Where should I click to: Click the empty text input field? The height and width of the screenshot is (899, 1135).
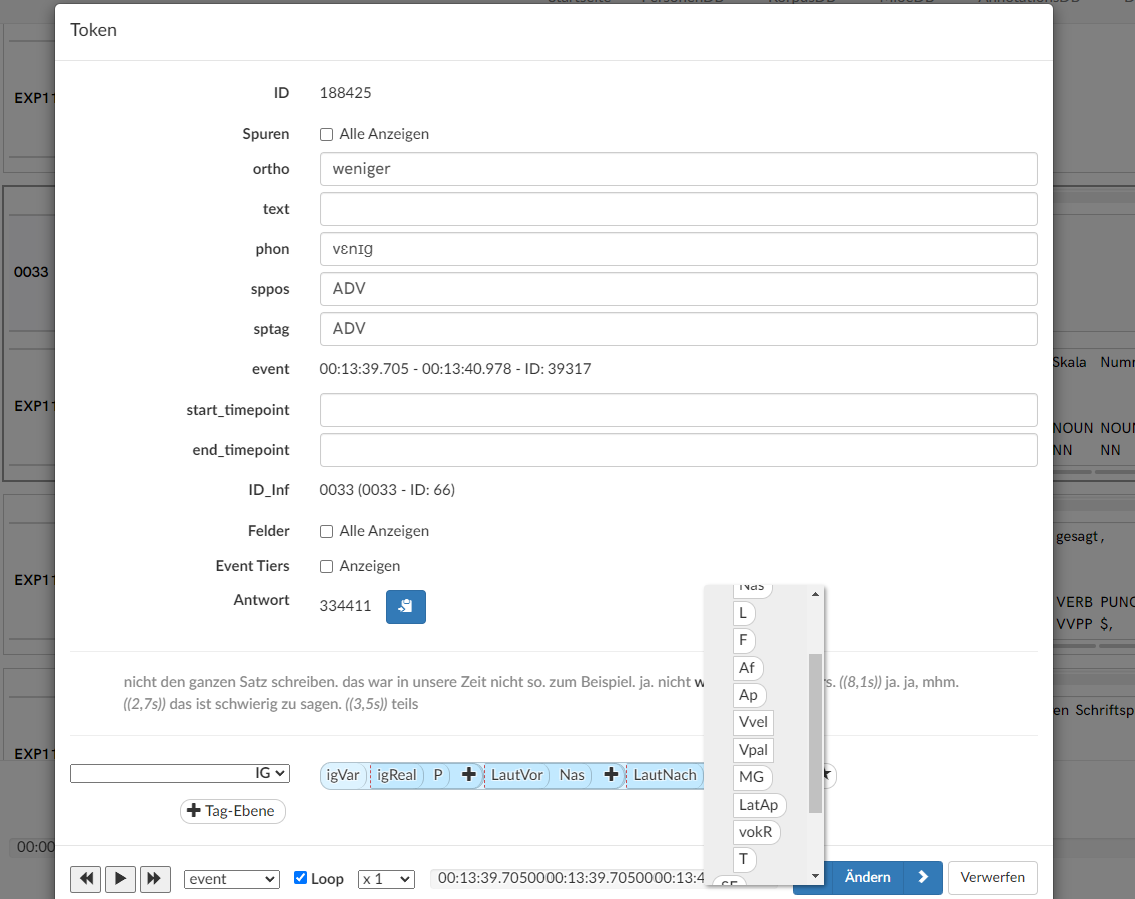pos(678,209)
